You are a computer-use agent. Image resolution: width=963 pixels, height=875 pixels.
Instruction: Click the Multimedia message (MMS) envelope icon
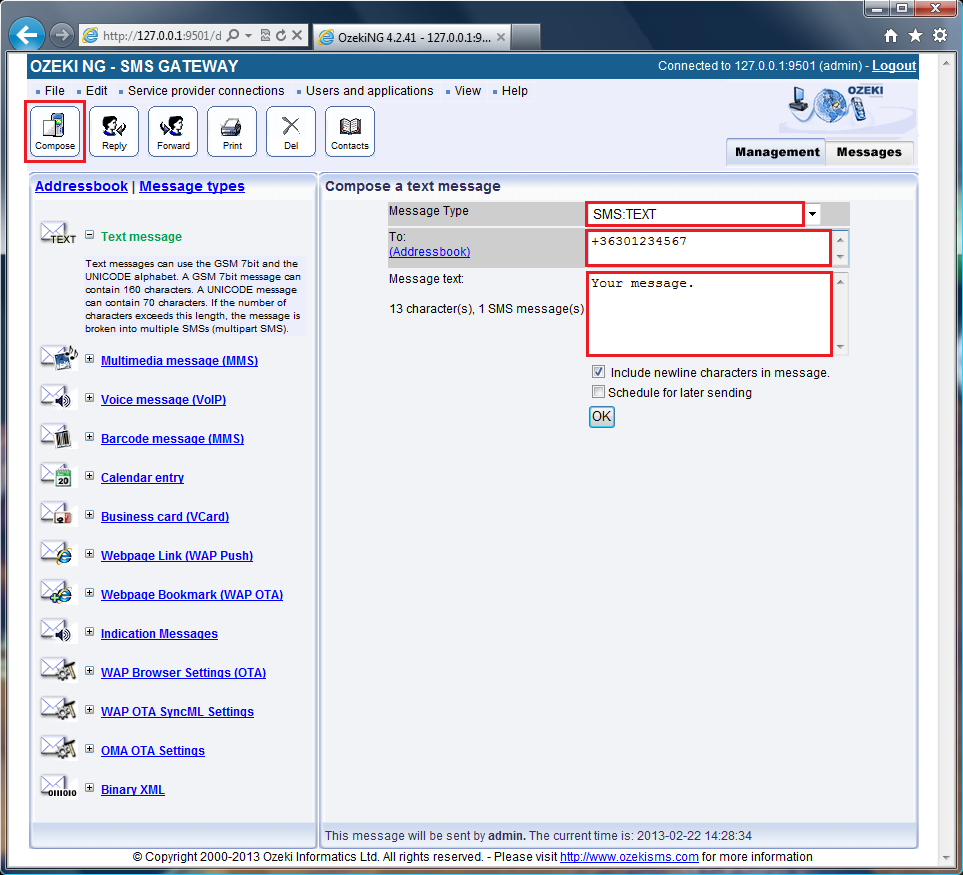[x=59, y=357]
